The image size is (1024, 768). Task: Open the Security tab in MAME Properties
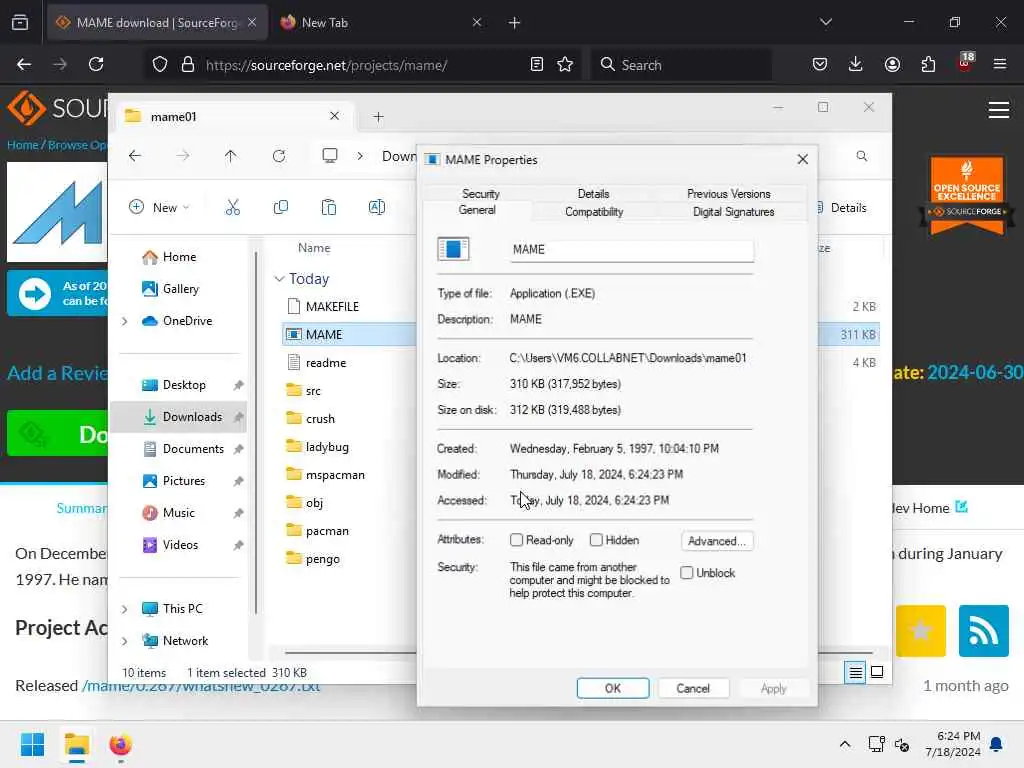tap(481, 194)
